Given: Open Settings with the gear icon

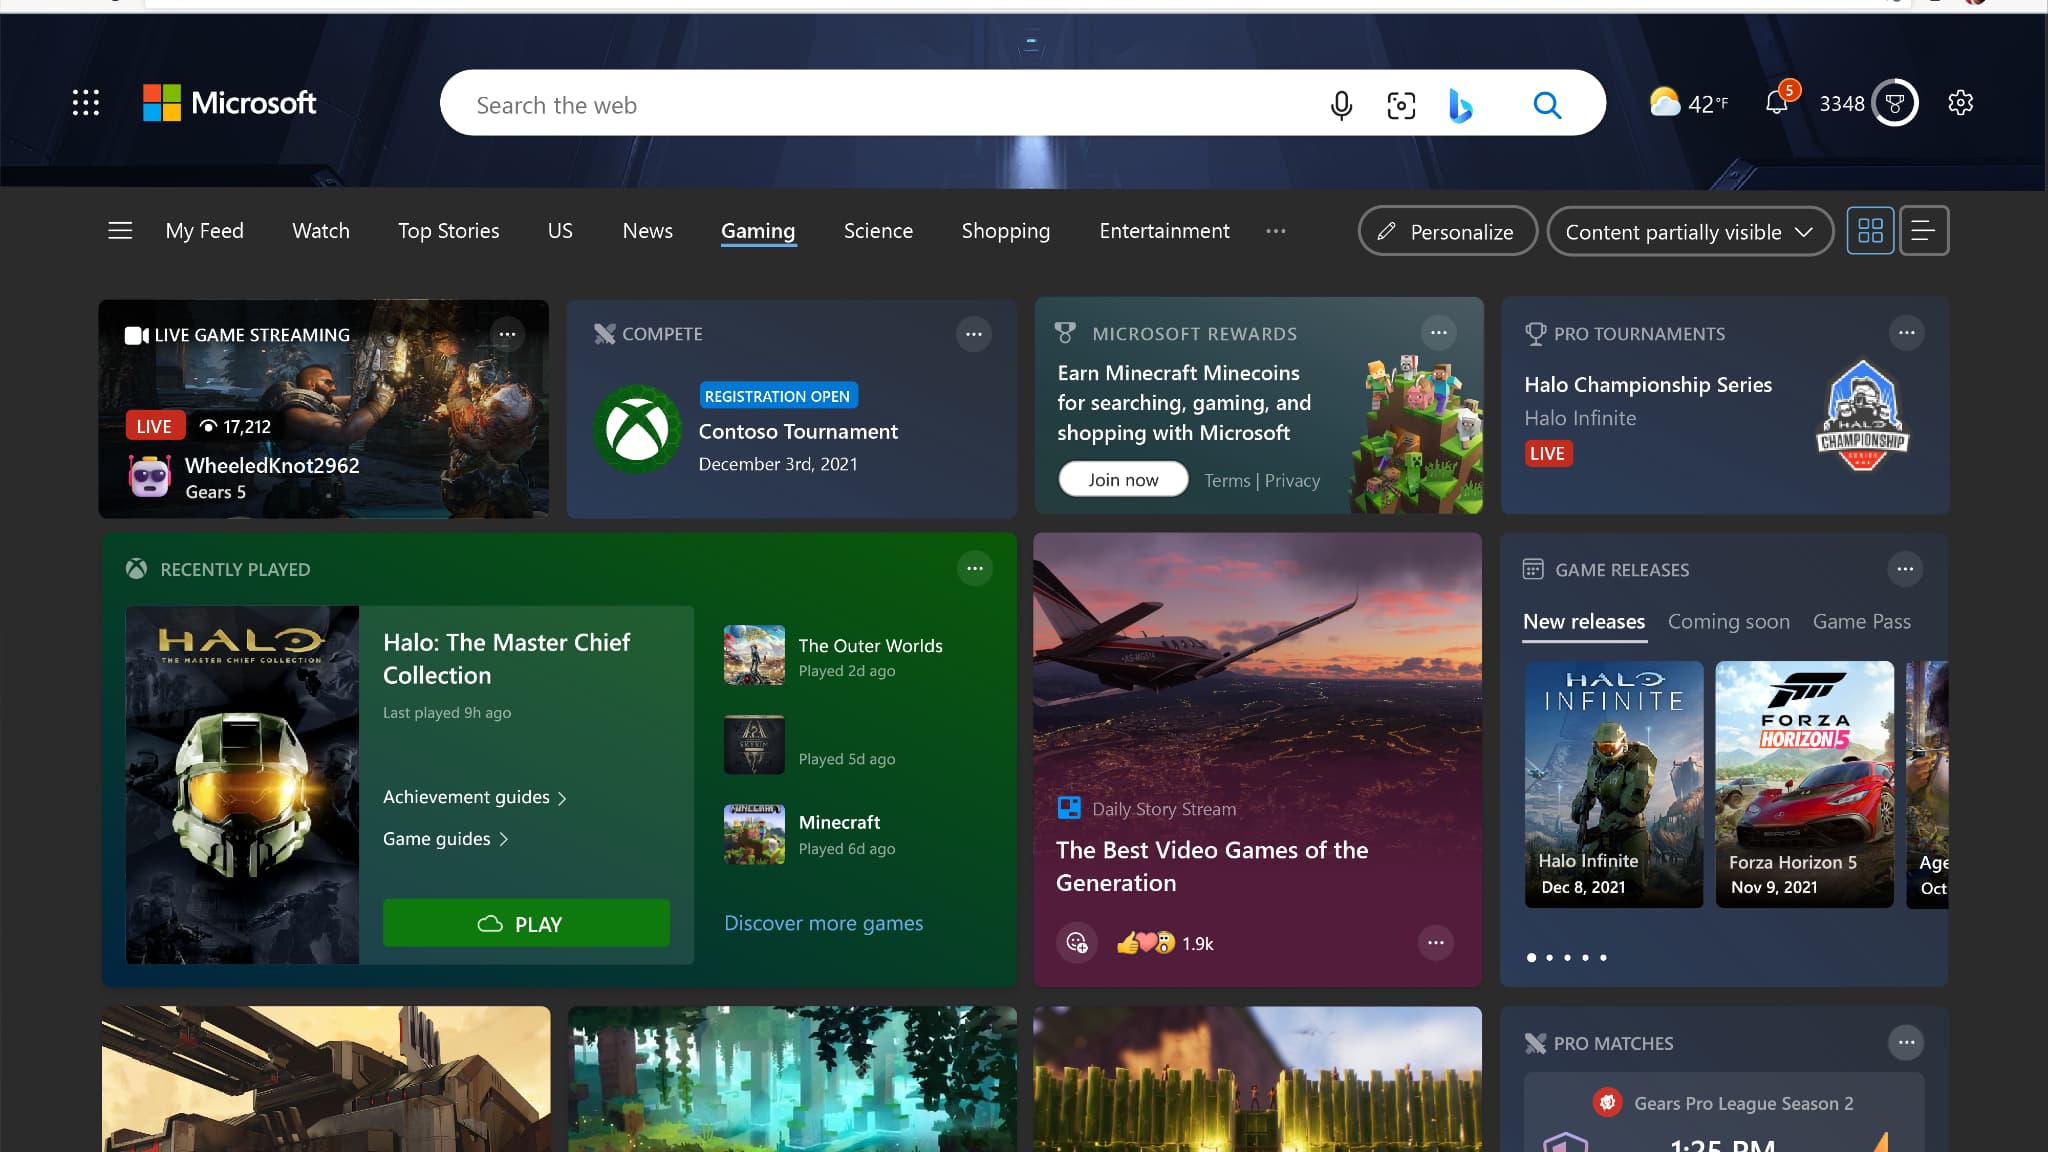Looking at the screenshot, I should (1960, 102).
